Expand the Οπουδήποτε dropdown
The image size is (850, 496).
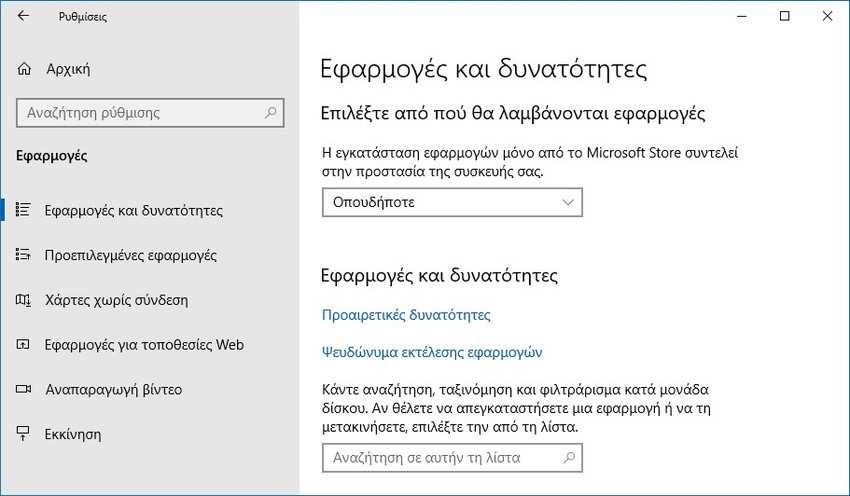(452, 202)
